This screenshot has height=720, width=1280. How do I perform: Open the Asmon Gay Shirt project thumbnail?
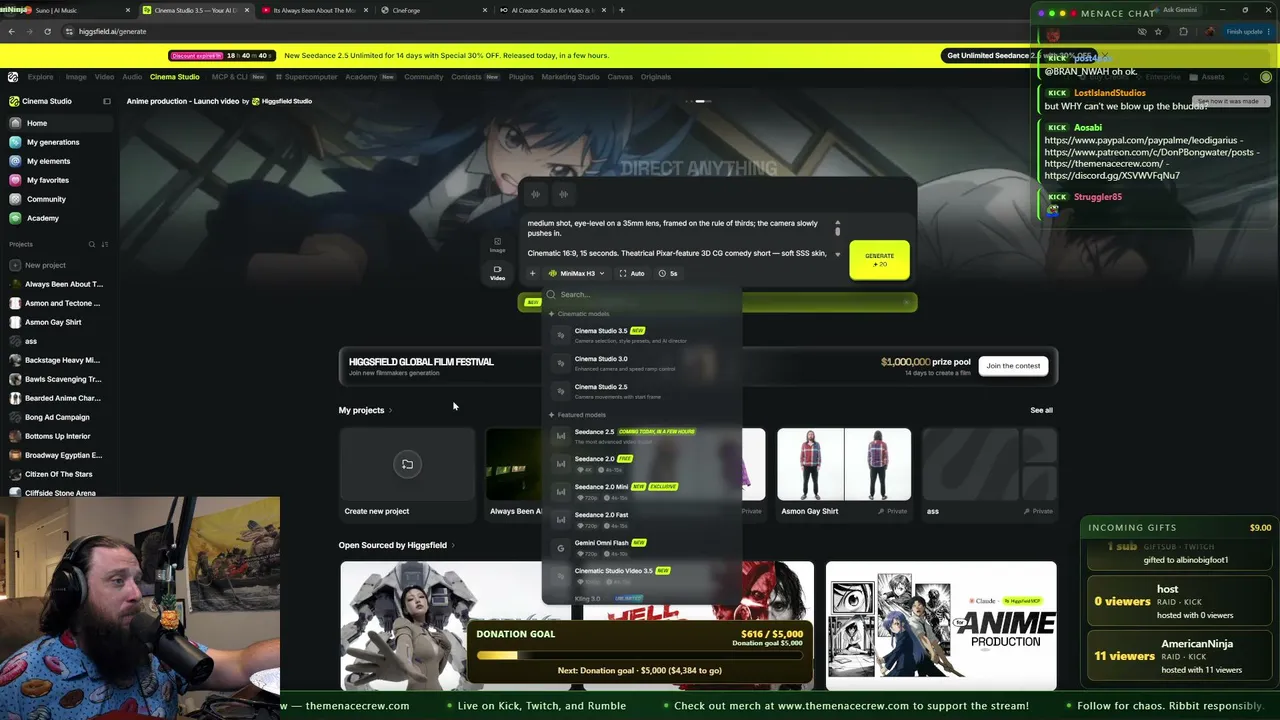(844, 464)
